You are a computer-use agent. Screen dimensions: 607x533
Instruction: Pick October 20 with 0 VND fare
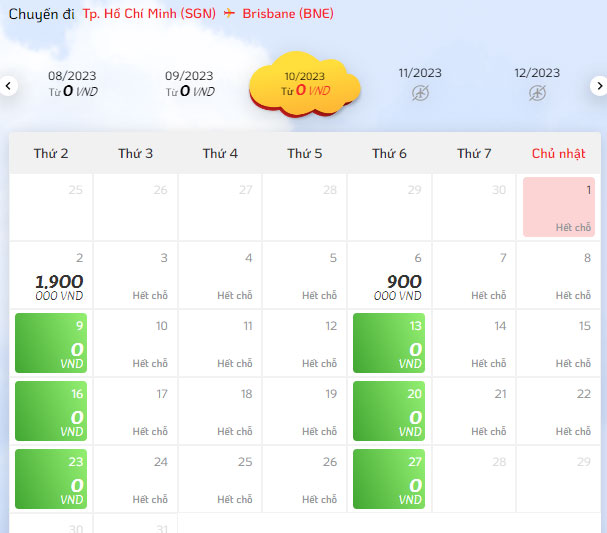[x=389, y=411]
